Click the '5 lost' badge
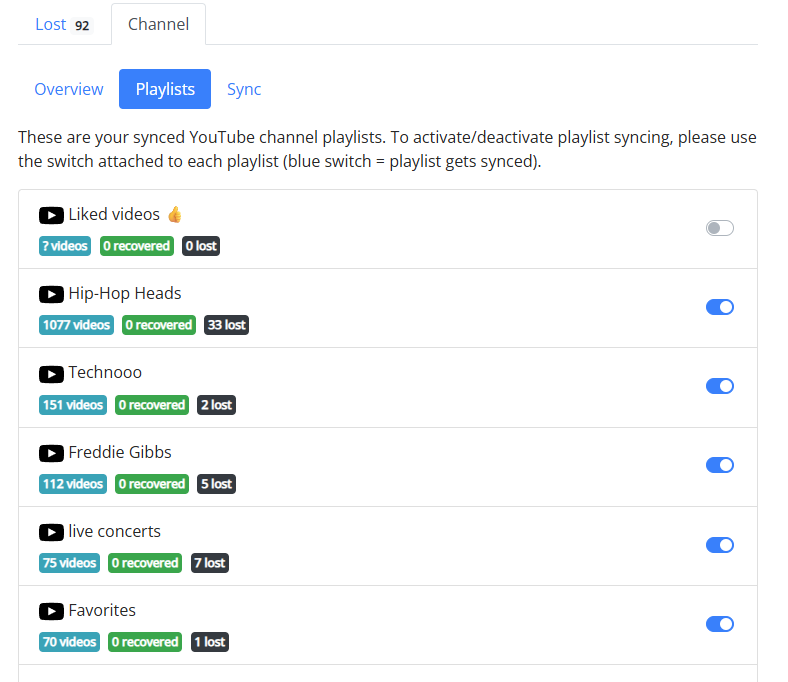Viewport: 788px width, 682px height. pyautogui.click(x=217, y=484)
